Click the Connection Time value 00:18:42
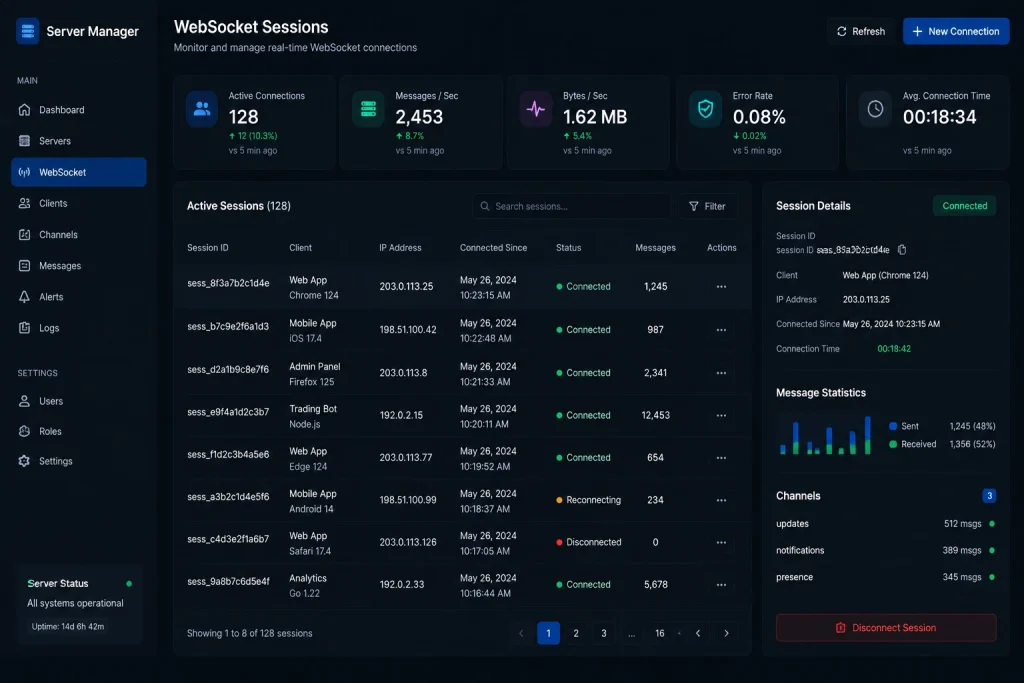1024x683 pixels. 893,349
